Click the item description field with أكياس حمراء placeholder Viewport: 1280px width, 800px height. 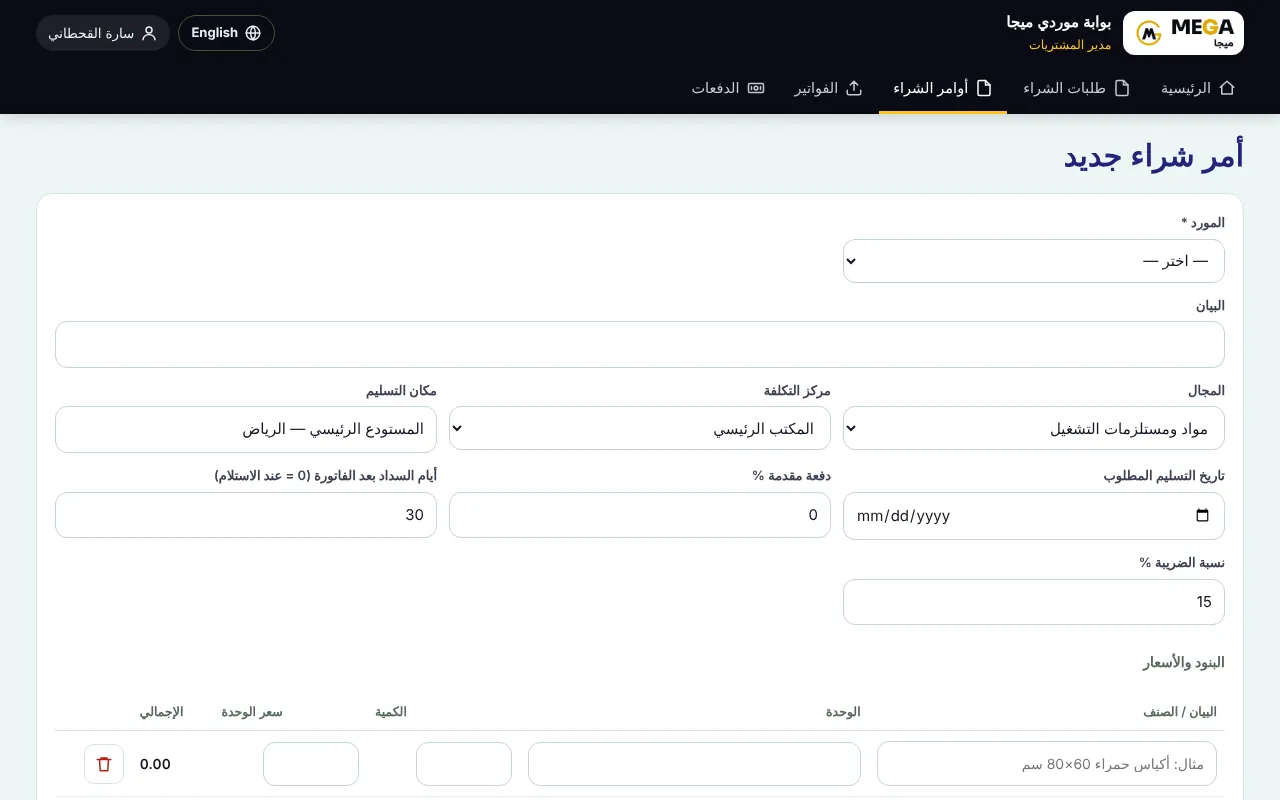pyautogui.click(x=1047, y=764)
